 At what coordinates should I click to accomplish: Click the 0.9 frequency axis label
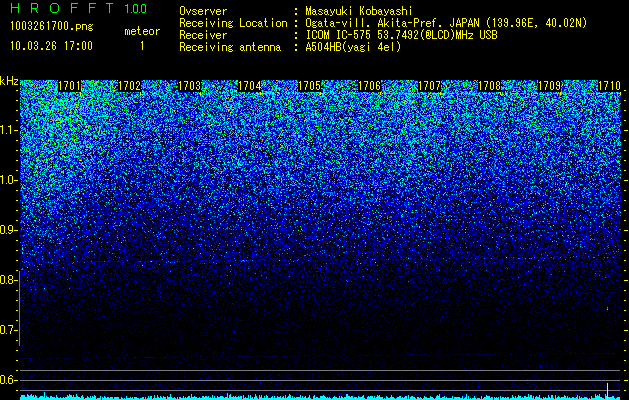[9, 230]
